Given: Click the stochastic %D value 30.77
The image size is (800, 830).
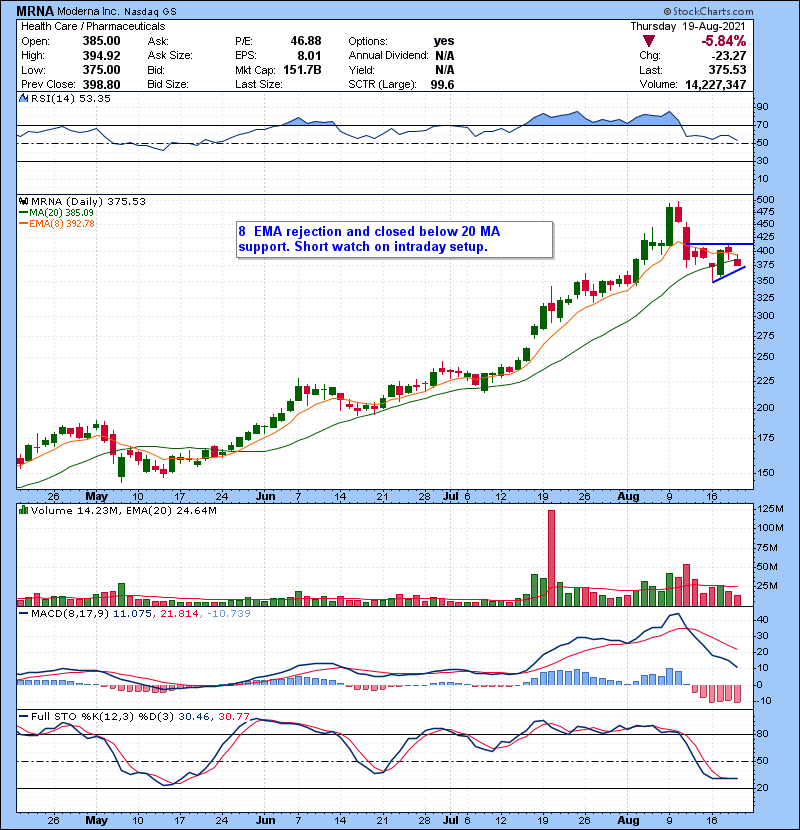Looking at the screenshot, I should click(233, 716).
